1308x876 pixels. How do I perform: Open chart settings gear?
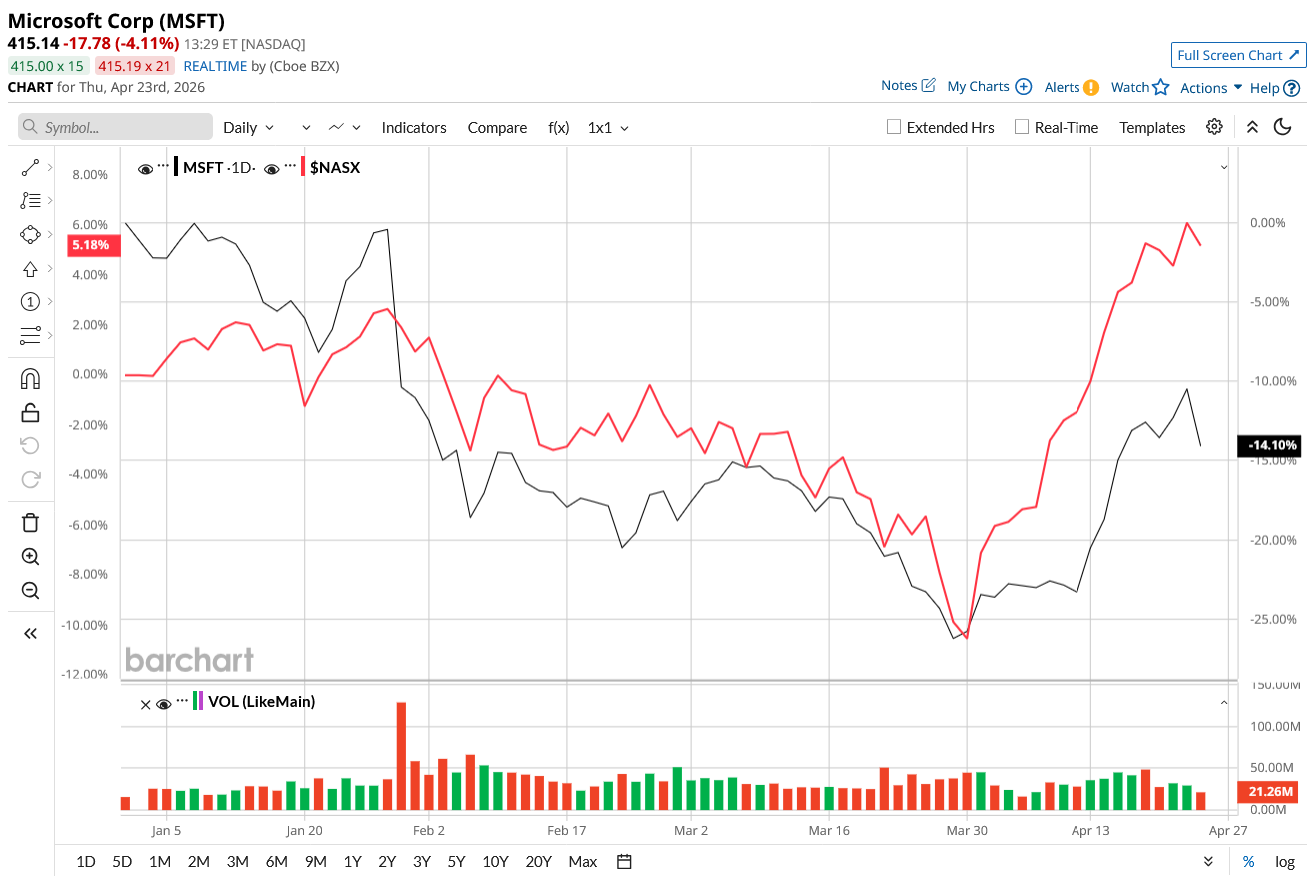pos(1214,127)
